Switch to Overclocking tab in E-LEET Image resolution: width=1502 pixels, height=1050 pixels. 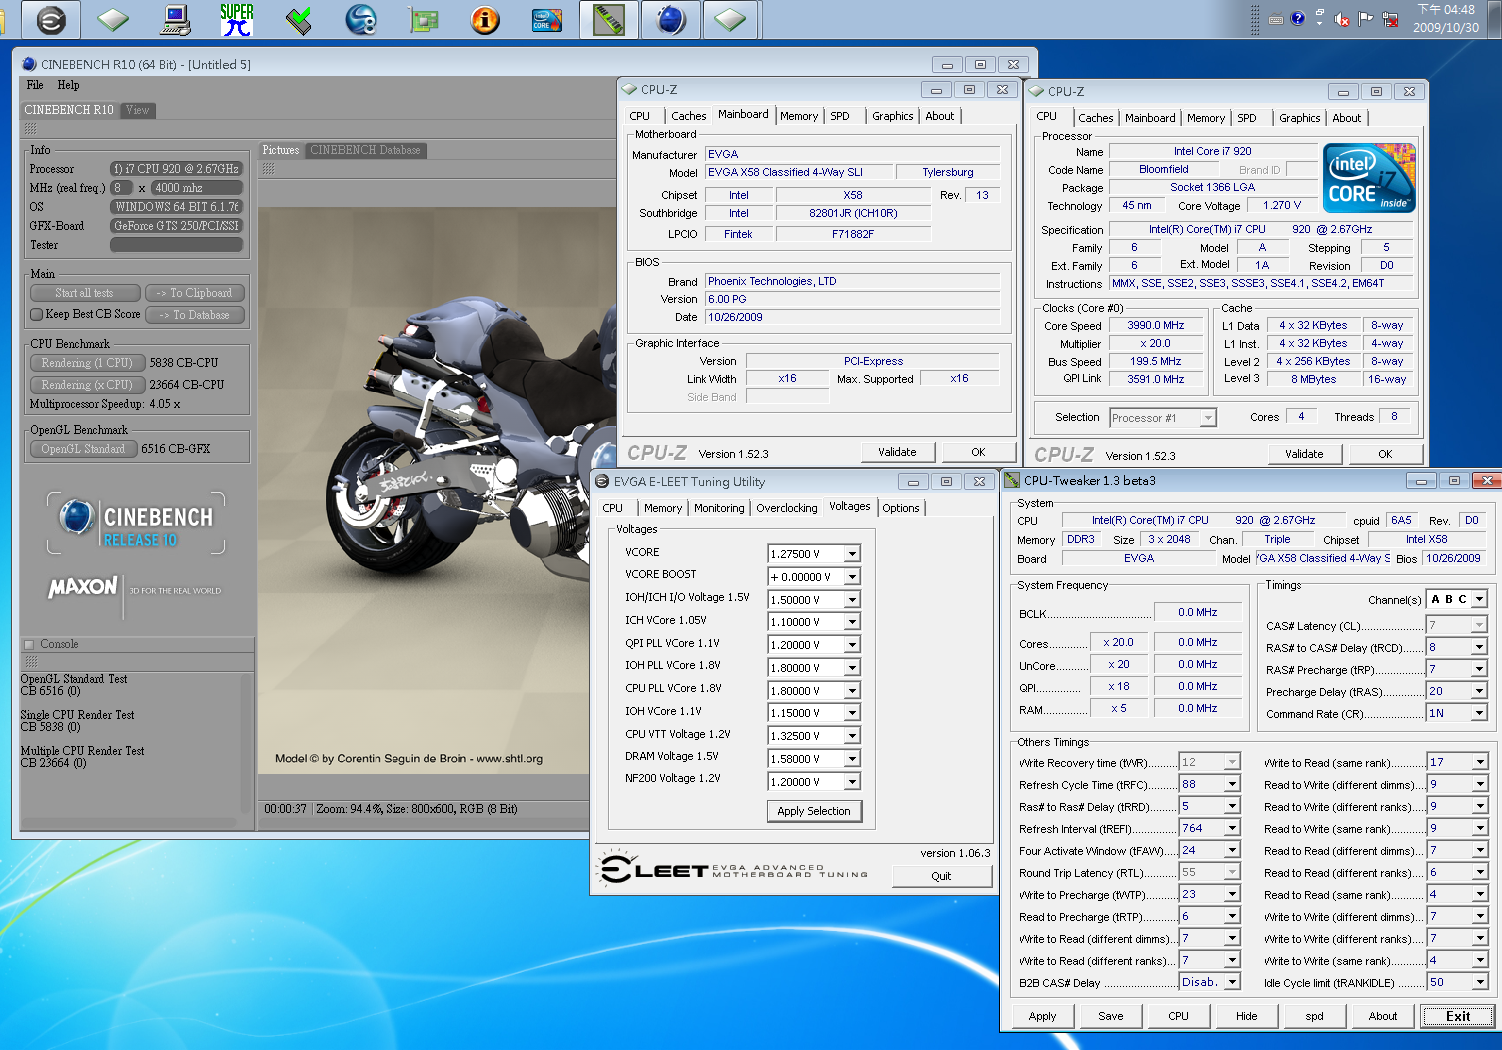coord(786,508)
